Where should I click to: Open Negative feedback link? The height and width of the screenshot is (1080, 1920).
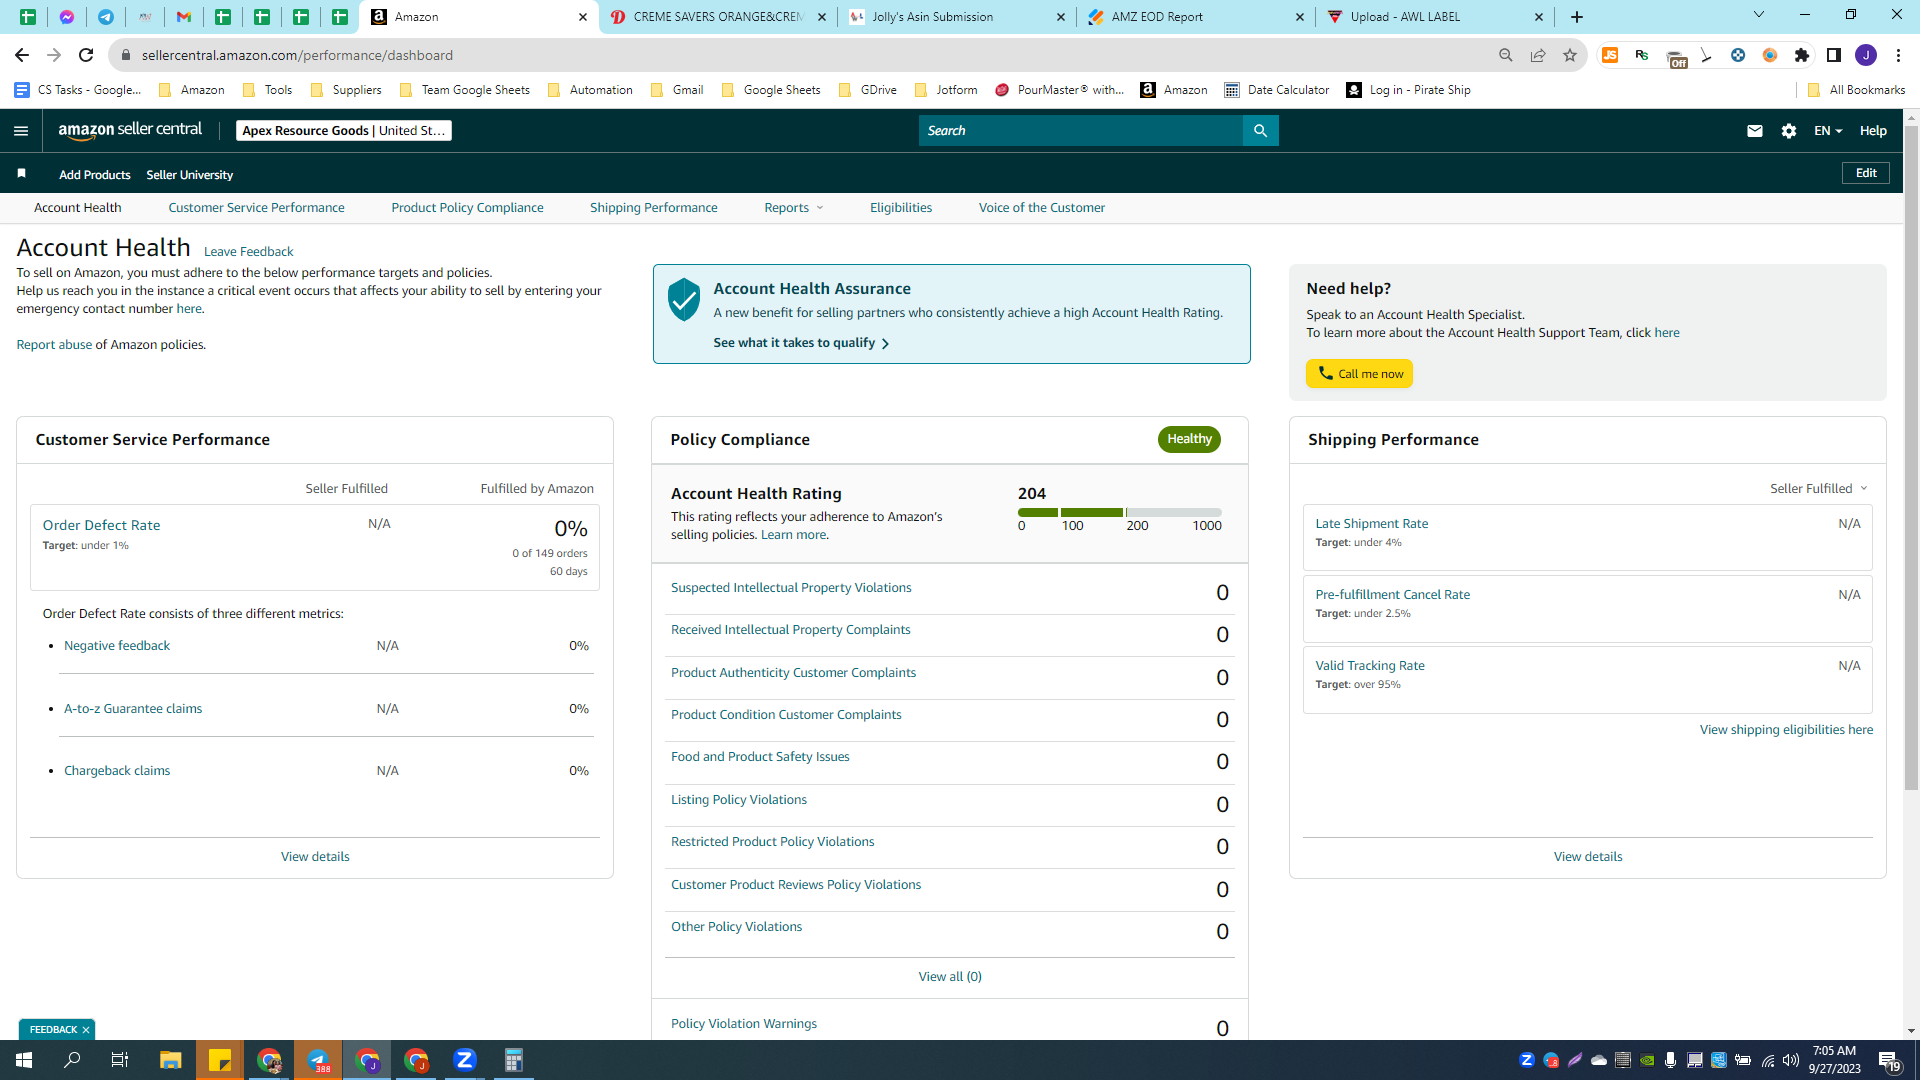tap(117, 646)
